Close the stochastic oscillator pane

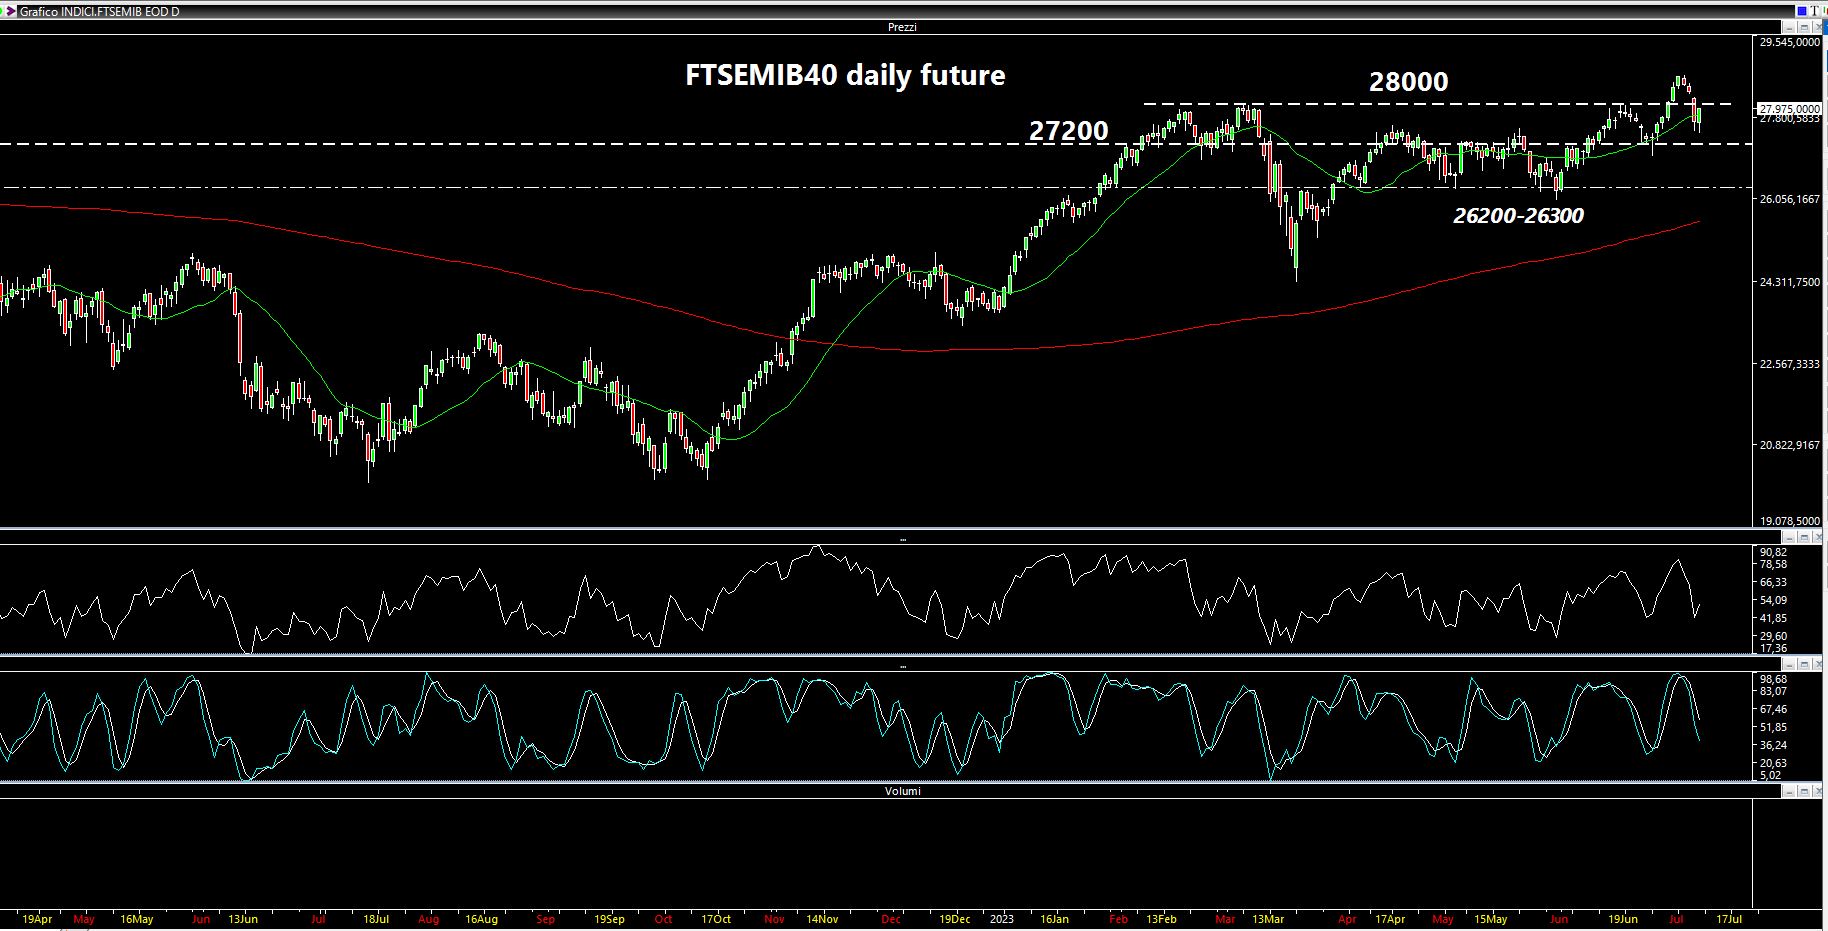[x=1818, y=664]
